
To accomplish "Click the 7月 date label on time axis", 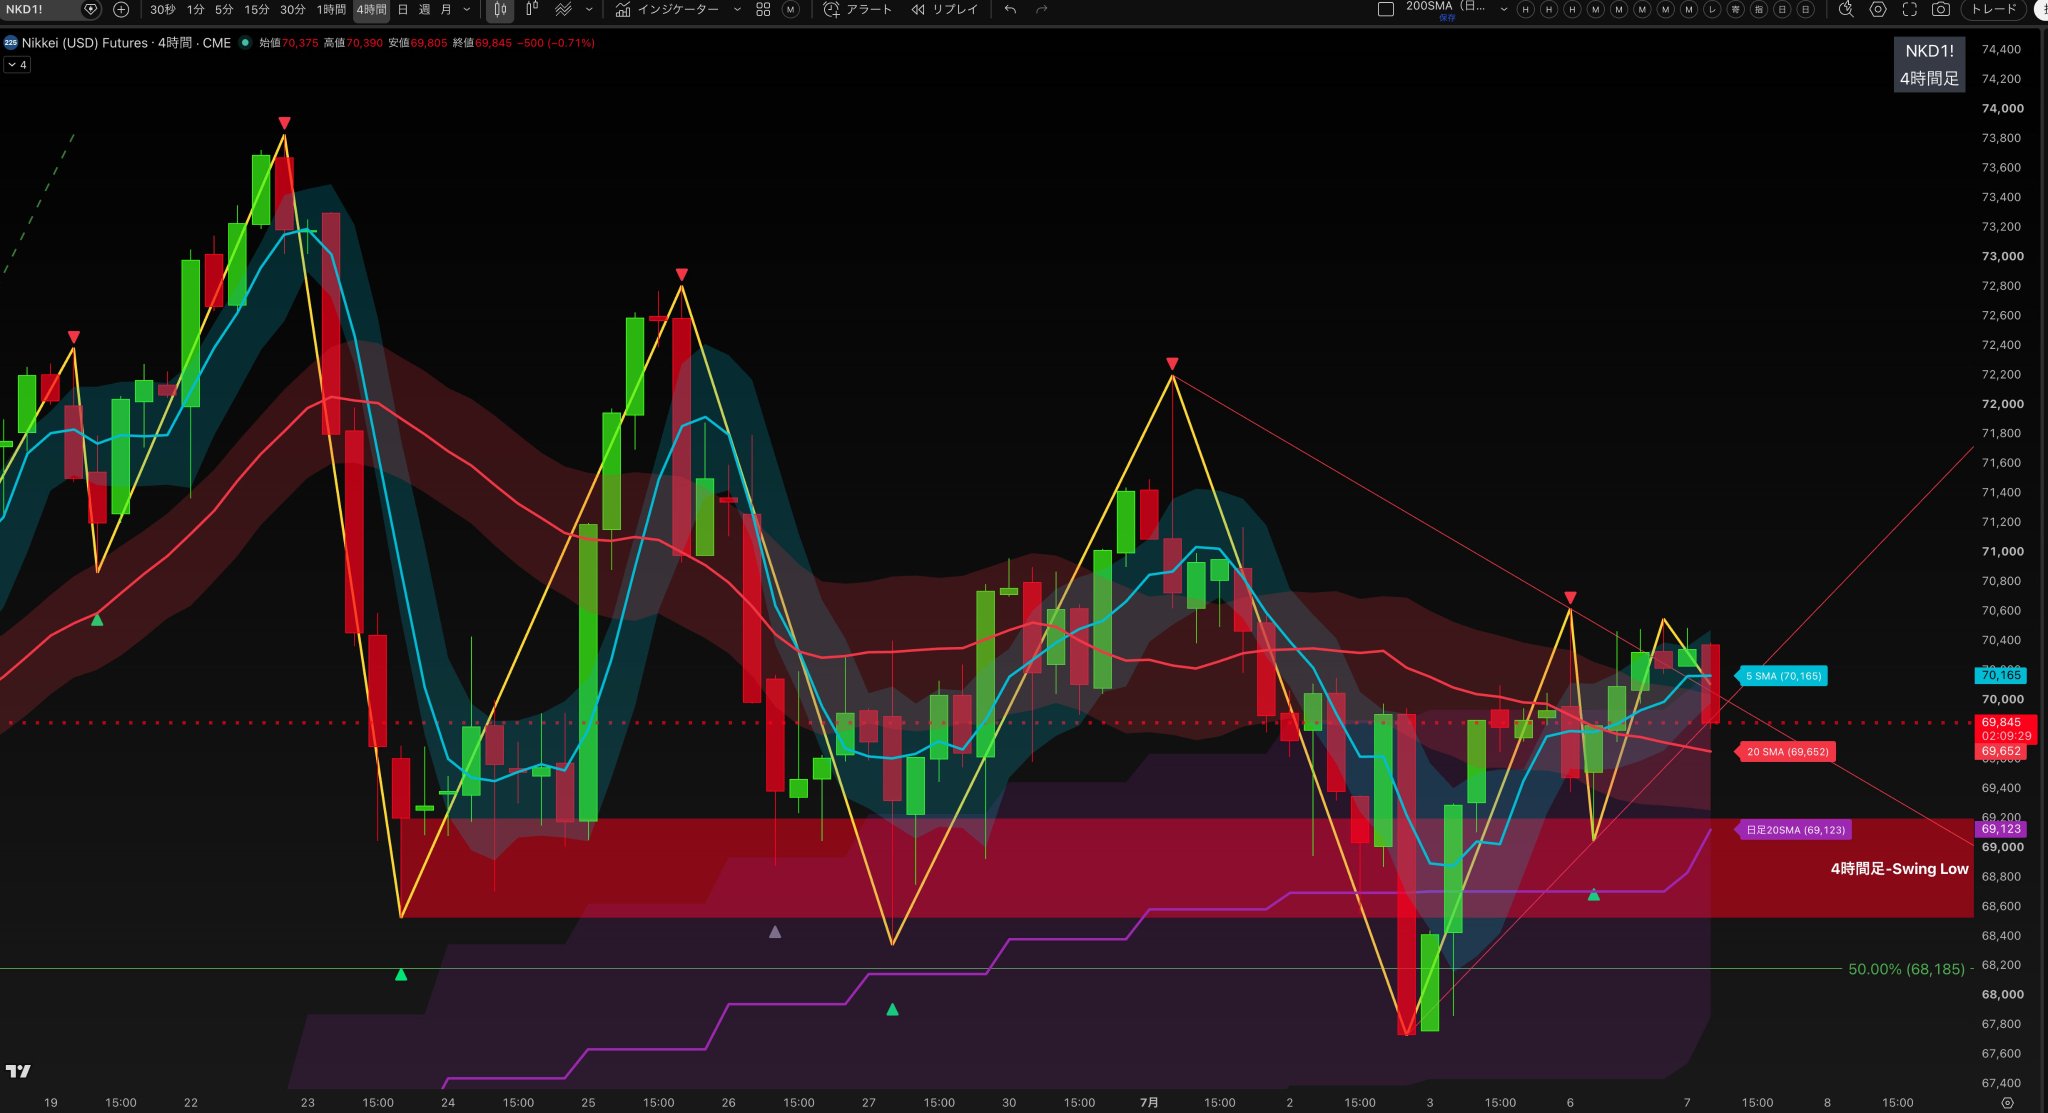I will pos(1149,1102).
